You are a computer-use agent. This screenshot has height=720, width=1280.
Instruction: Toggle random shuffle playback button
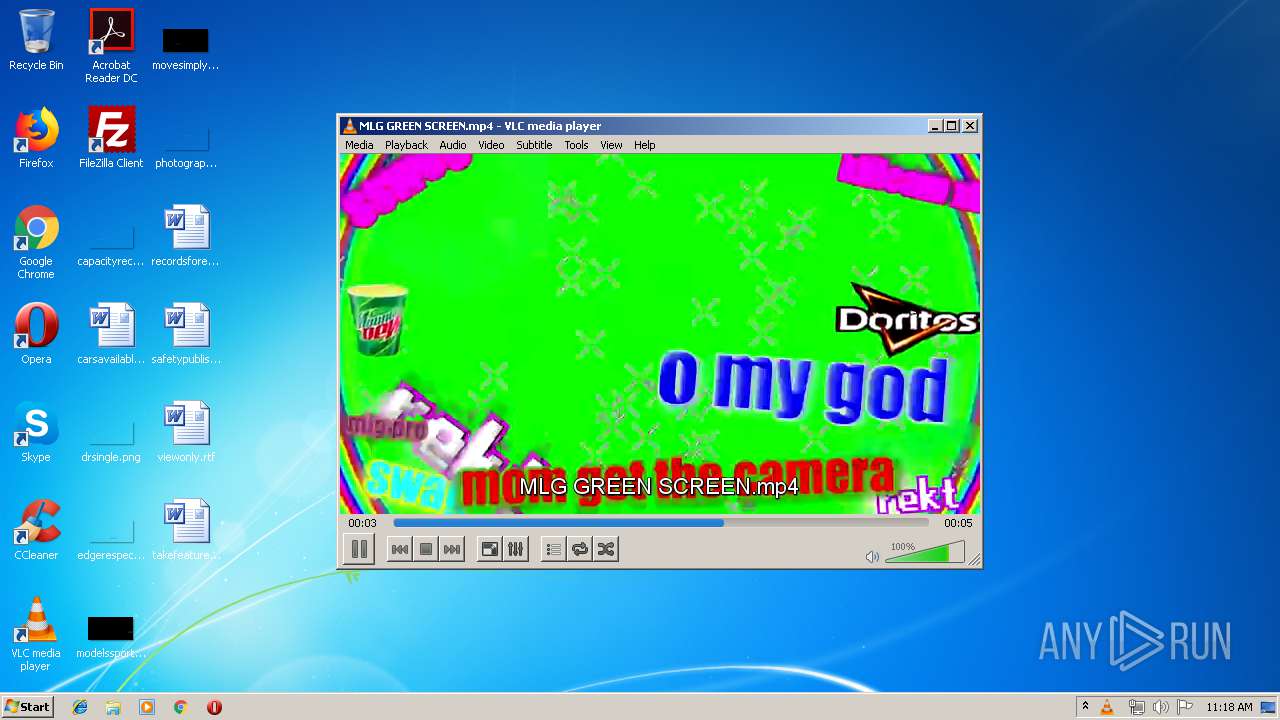click(605, 549)
